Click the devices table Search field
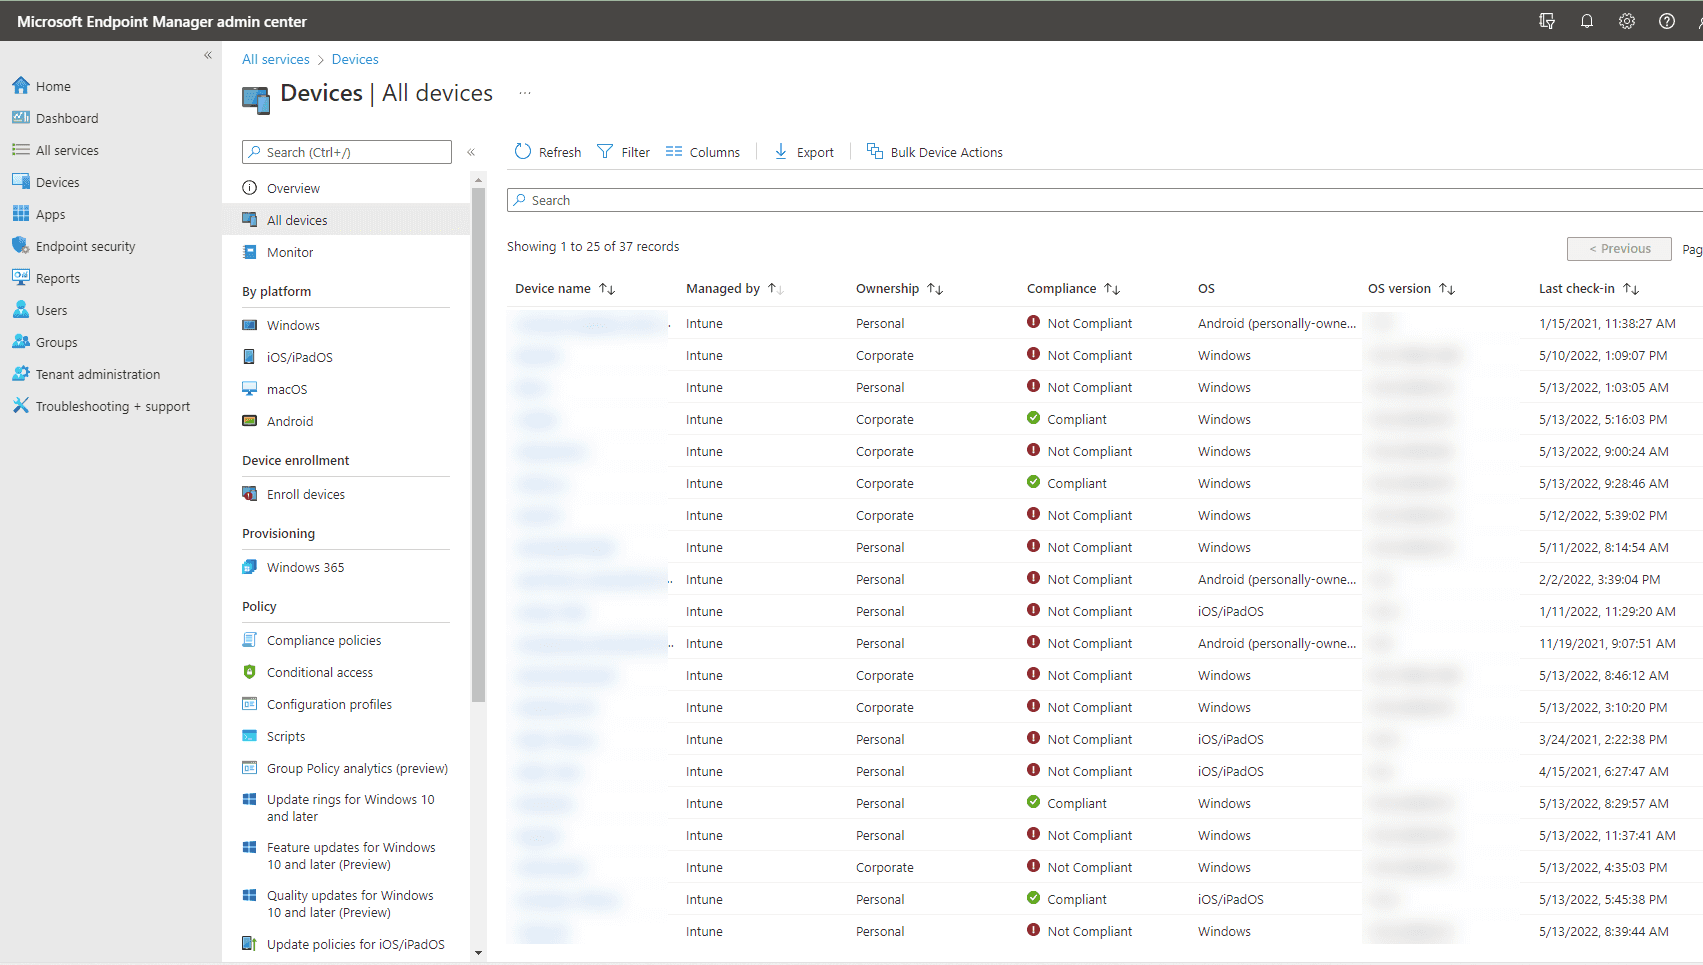Image resolution: width=1703 pixels, height=965 pixels. [1100, 201]
